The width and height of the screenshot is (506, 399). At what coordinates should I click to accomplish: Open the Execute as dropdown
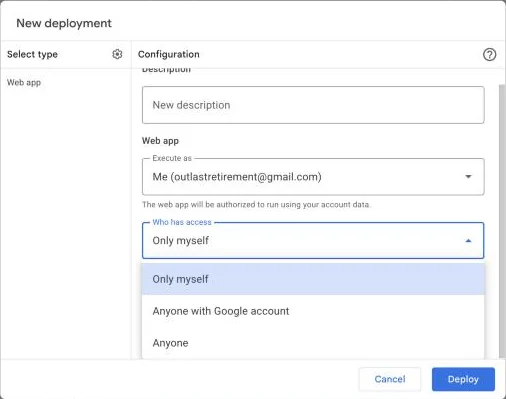click(x=313, y=177)
